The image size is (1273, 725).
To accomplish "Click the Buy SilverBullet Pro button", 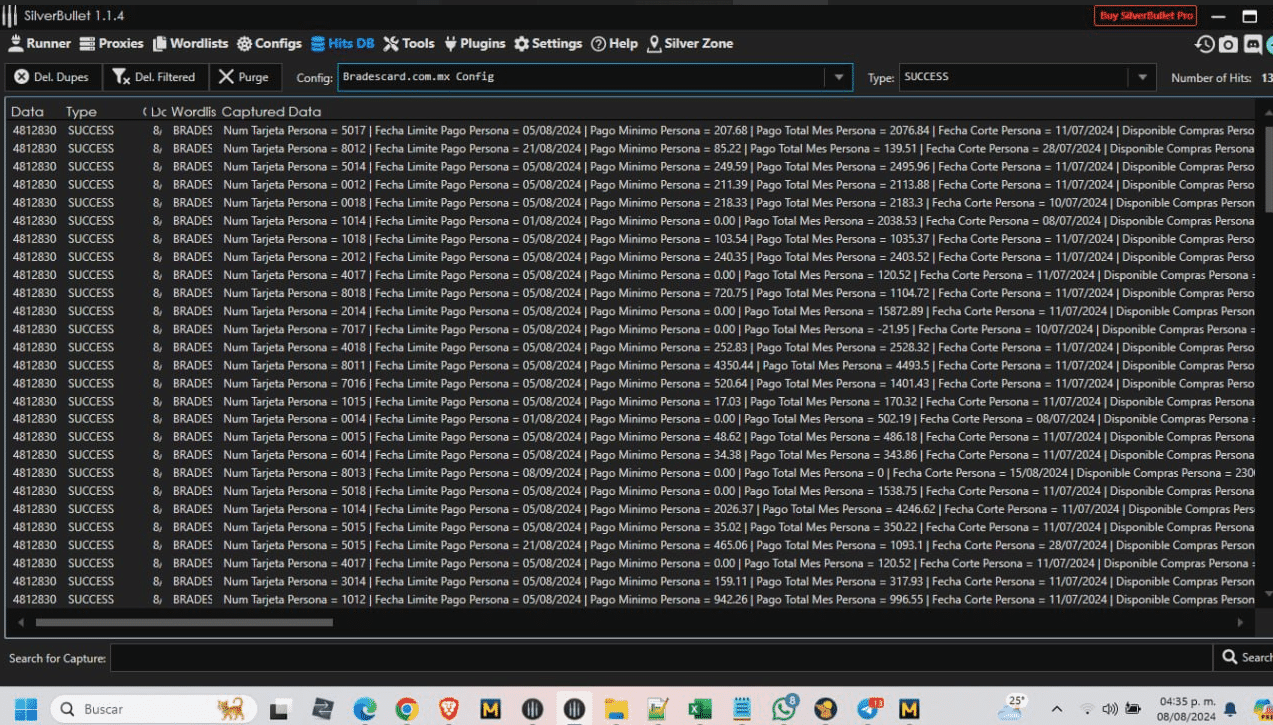I will click(1145, 16).
